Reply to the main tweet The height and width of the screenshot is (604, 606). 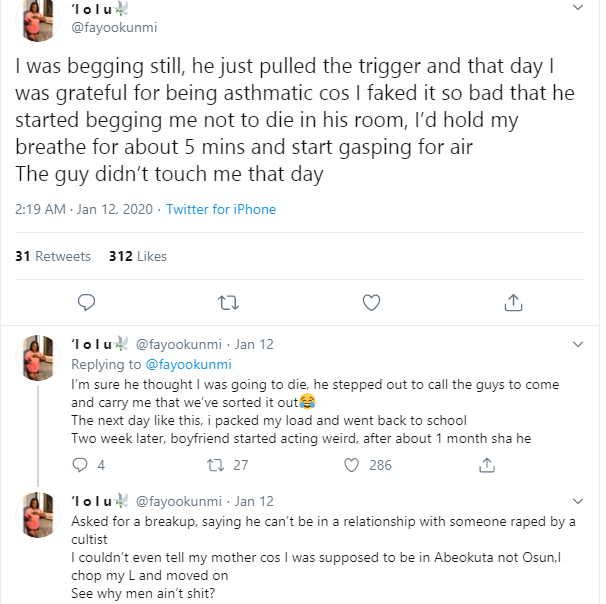point(86,301)
